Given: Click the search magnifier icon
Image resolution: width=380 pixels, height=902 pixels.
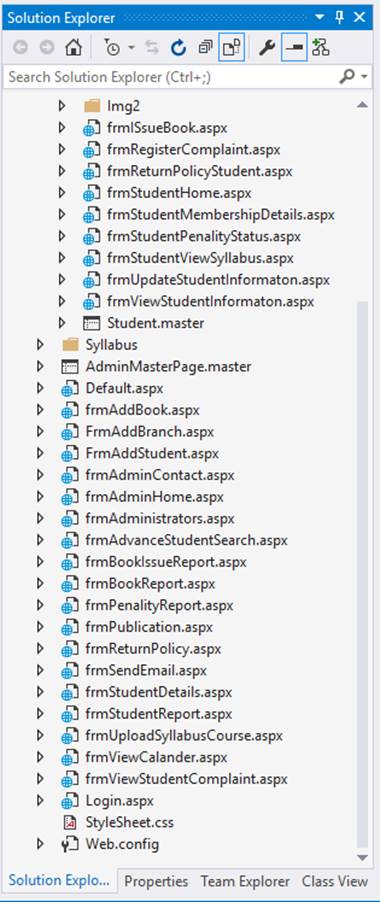Looking at the screenshot, I should click(347, 77).
